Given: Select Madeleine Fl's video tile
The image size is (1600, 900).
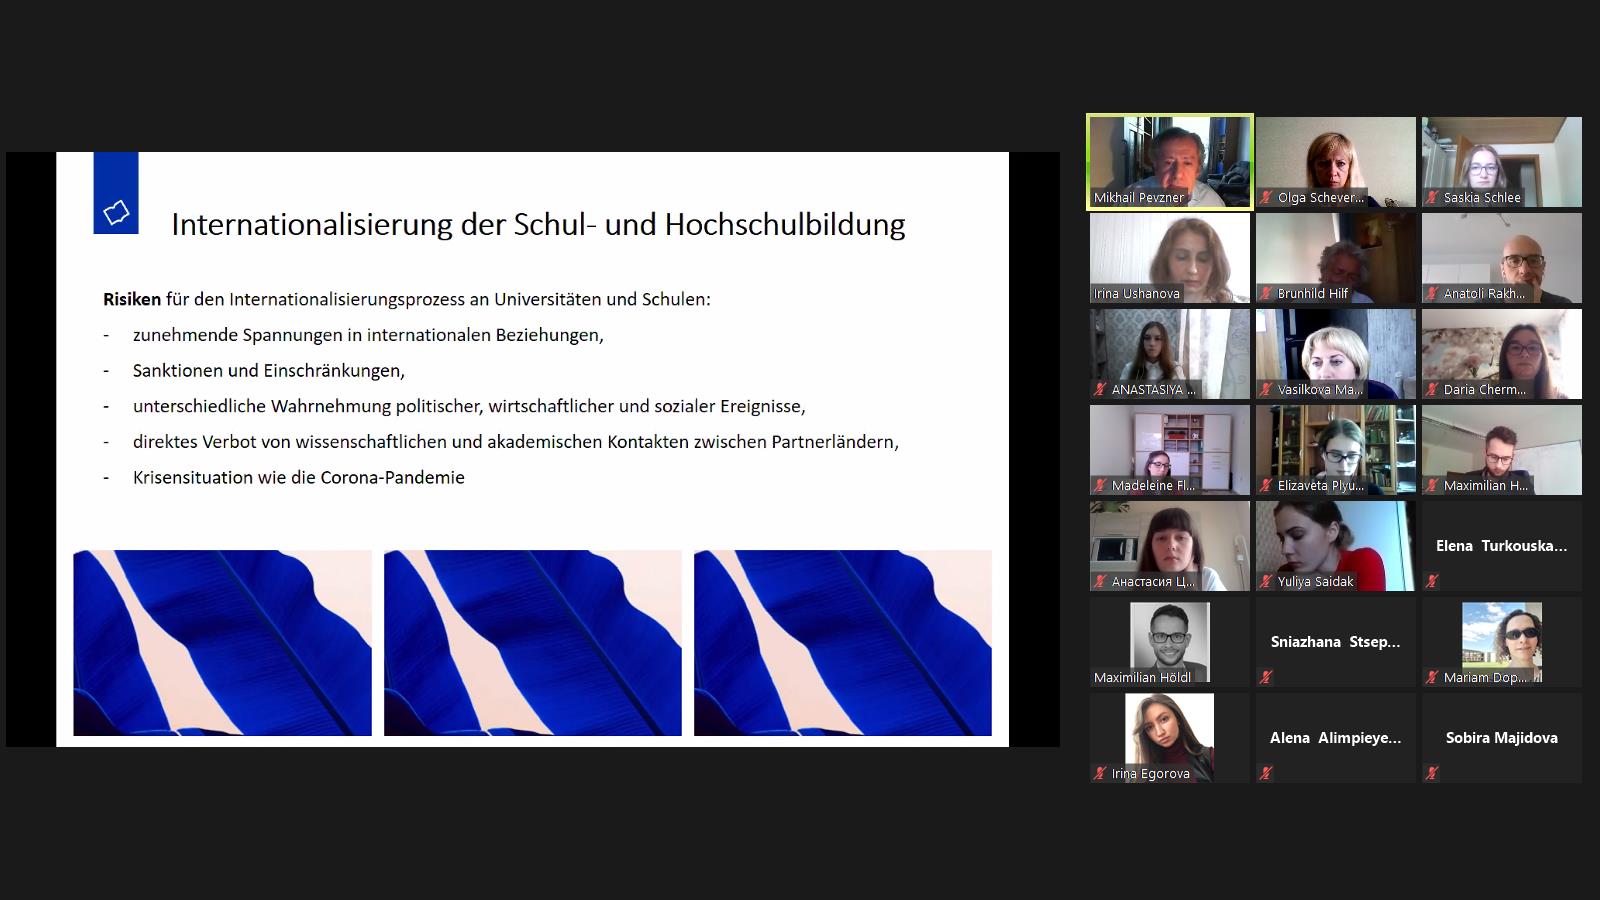Looking at the screenshot, I should [x=1170, y=450].
